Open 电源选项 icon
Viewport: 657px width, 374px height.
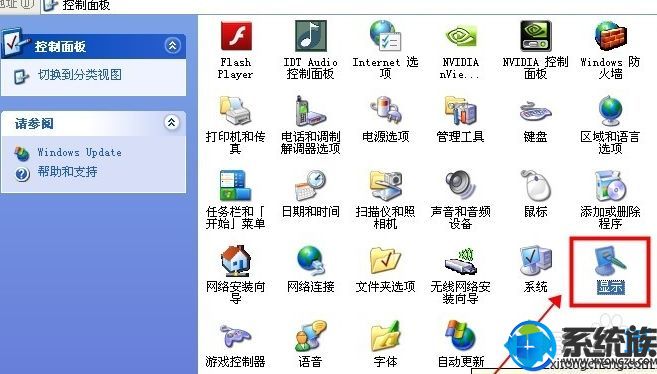tap(385, 111)
